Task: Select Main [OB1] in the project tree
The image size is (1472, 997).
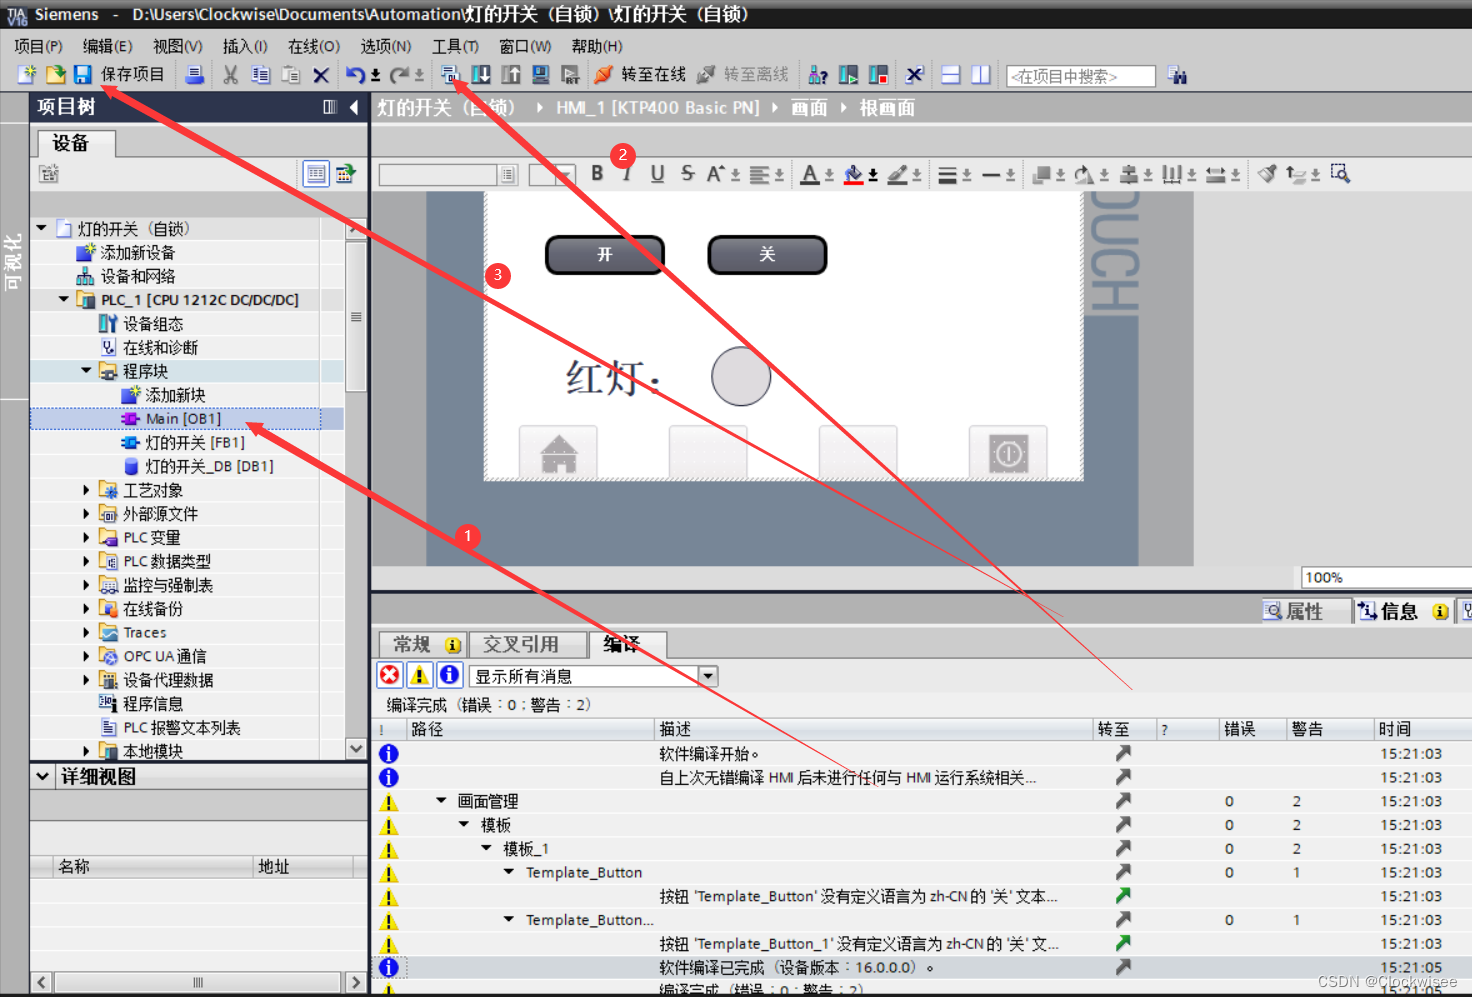Action: coord(183,419)
